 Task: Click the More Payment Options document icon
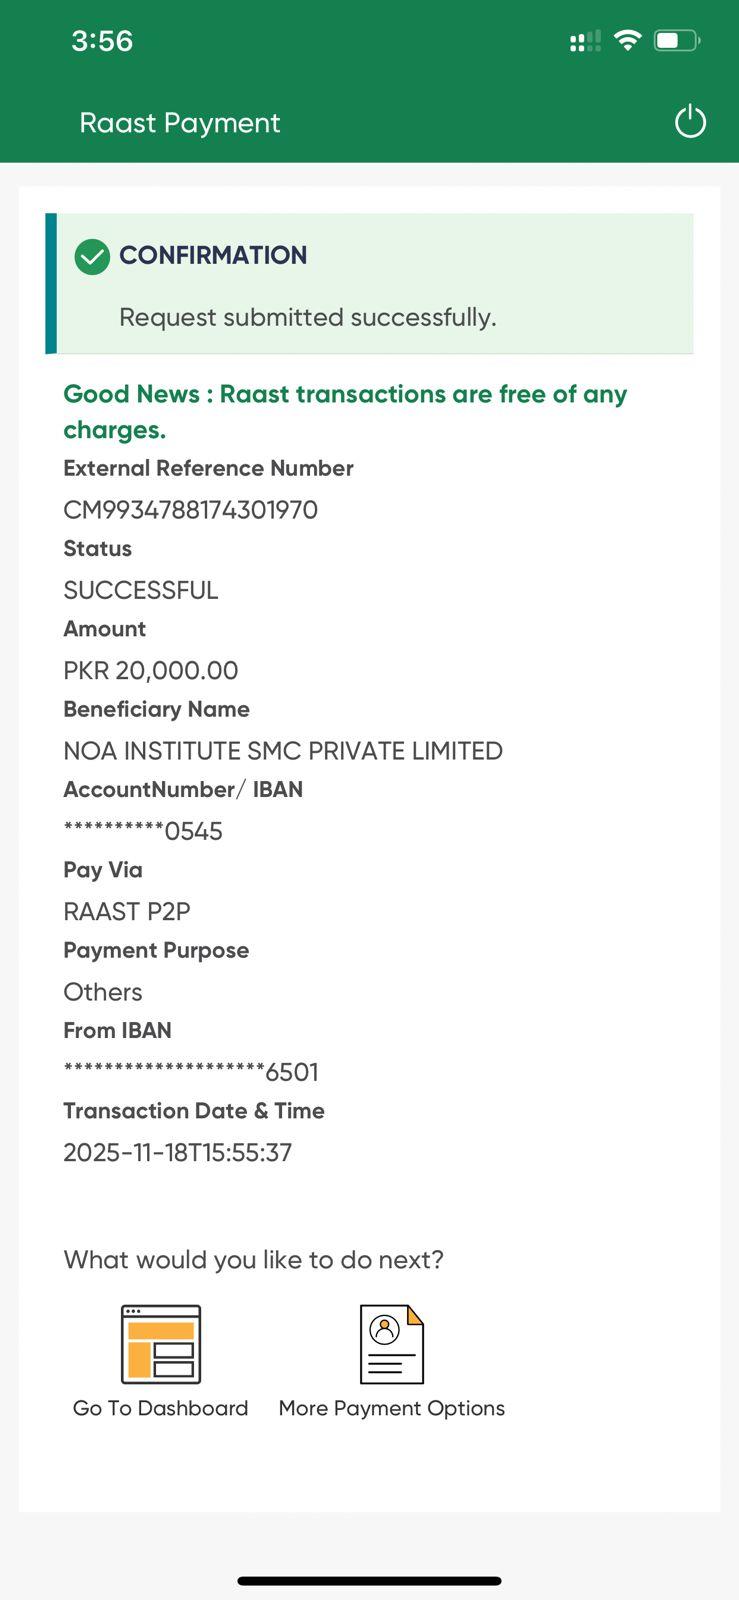(x=391, y=1344)
